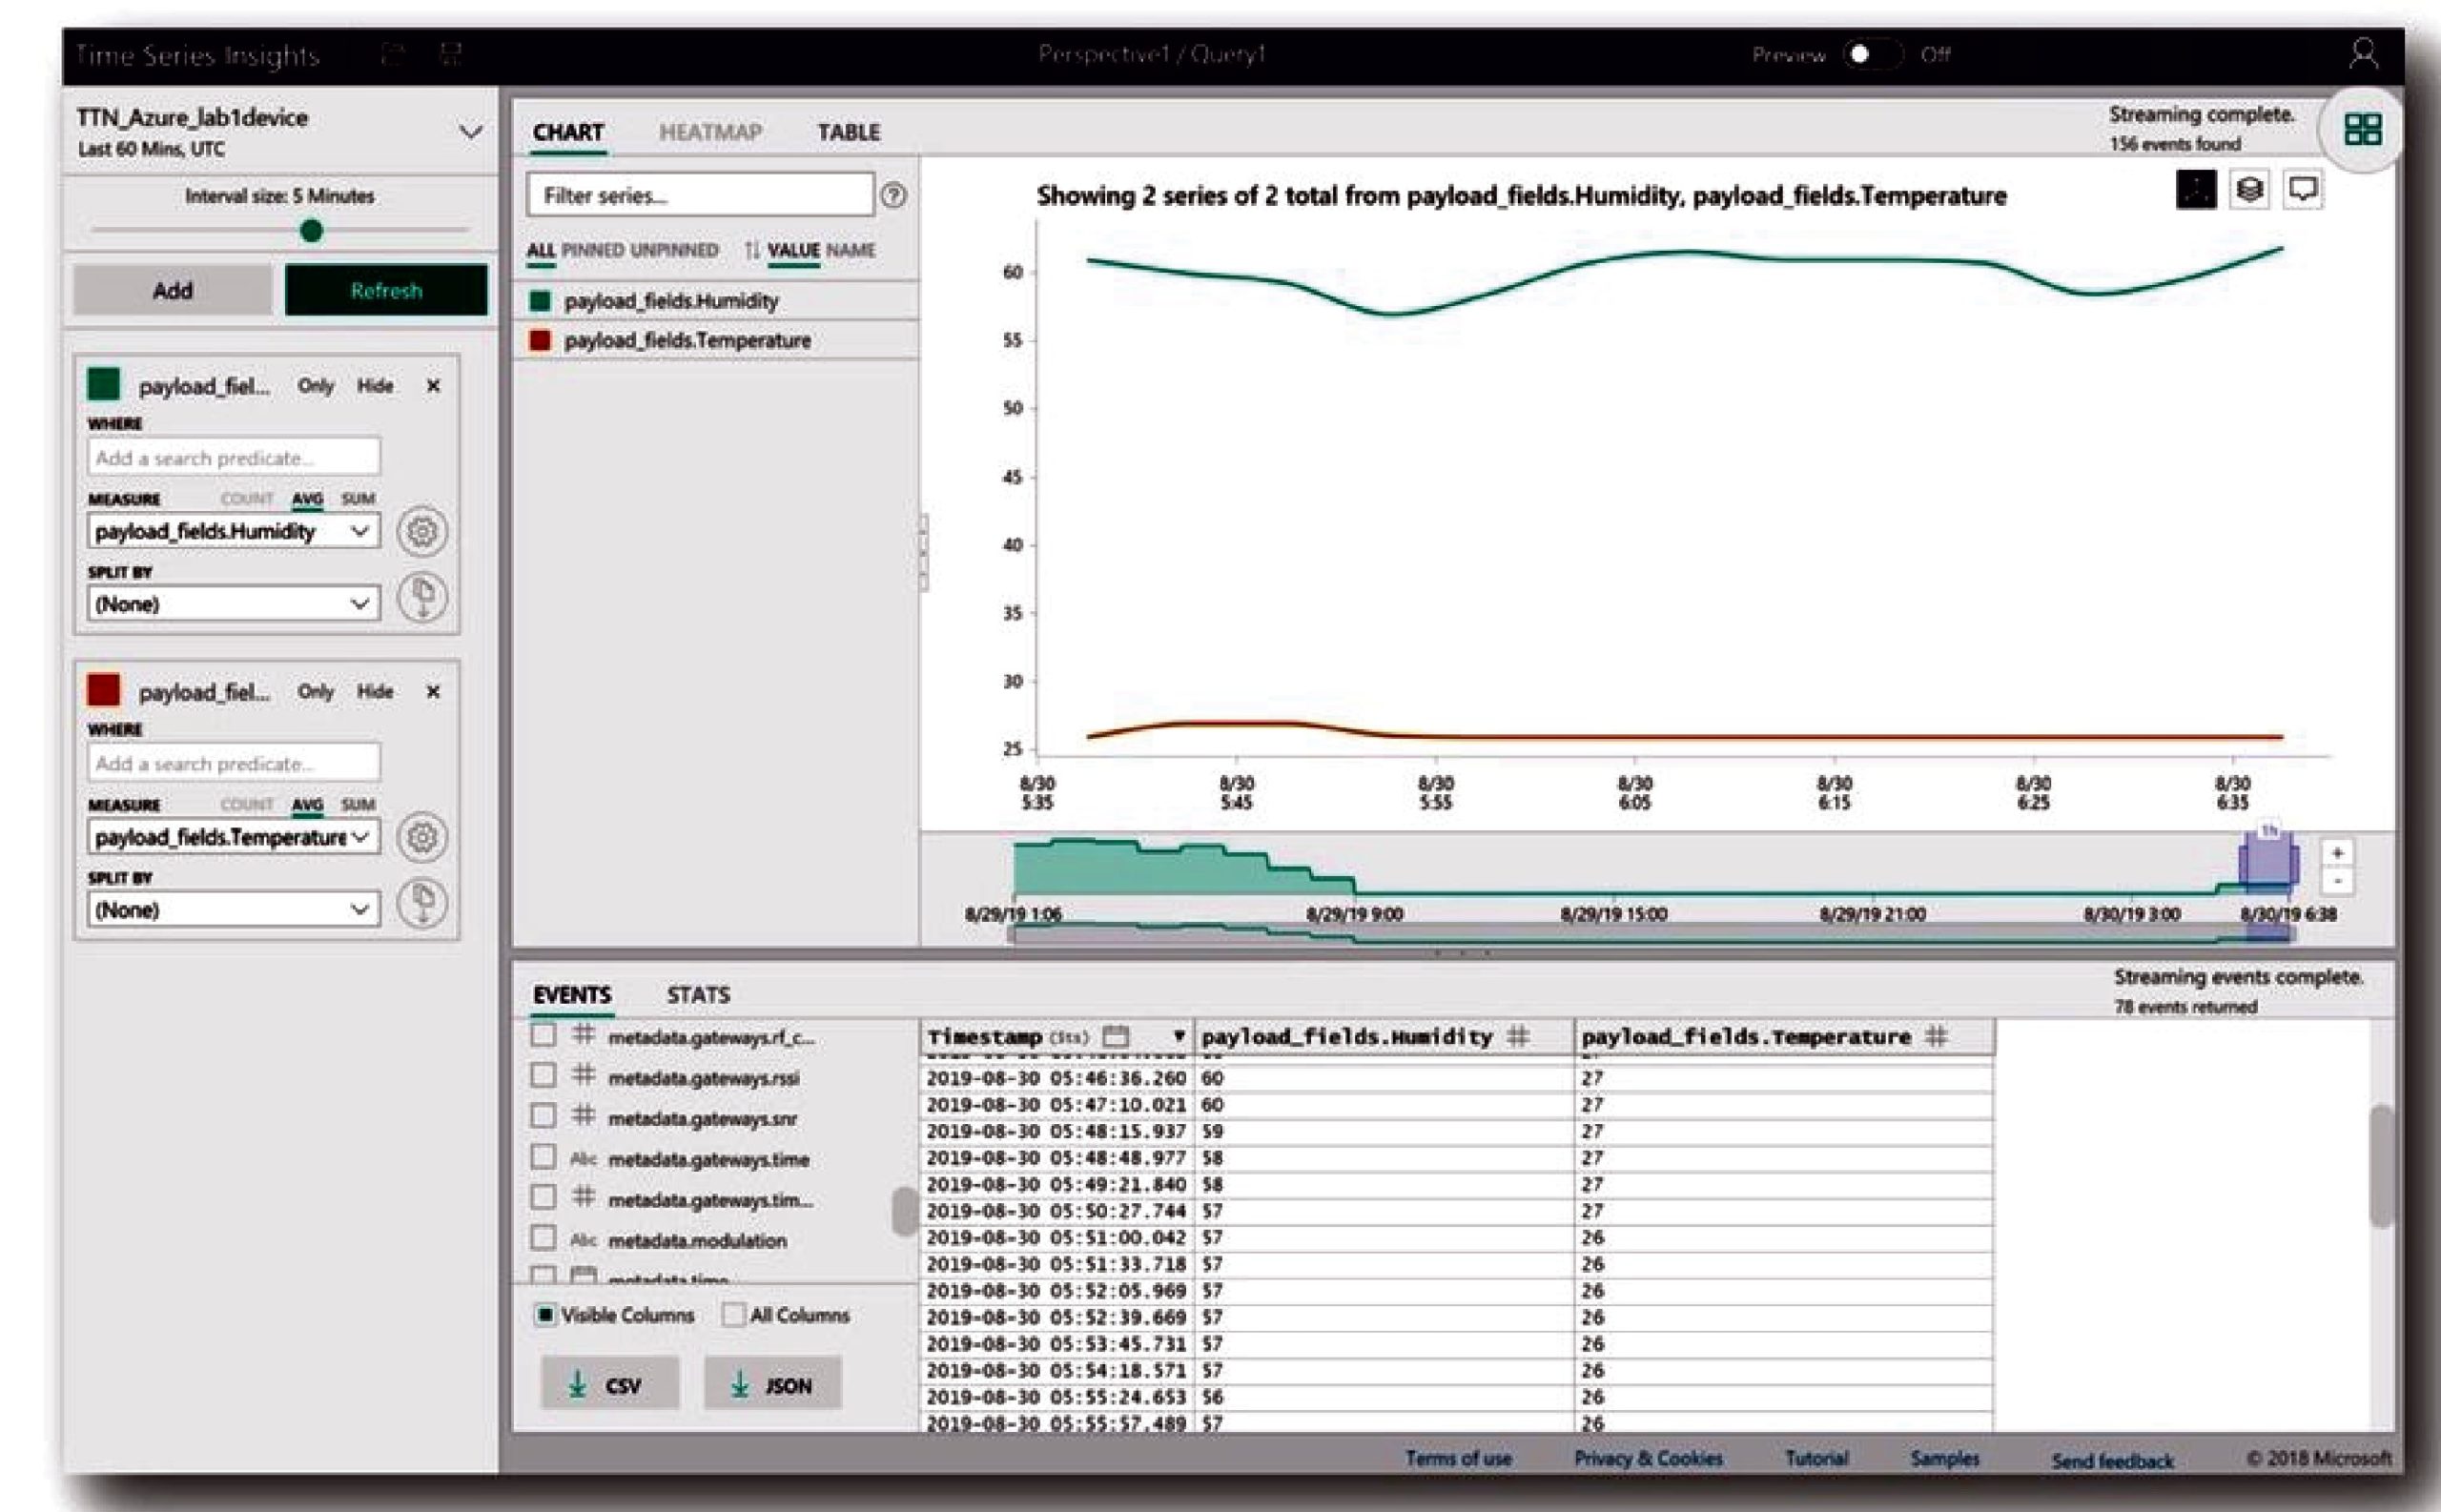The image size is (2441, 1512).
Task: Check metadata.gateways.time column box
Action: (x=543, y=1157)
